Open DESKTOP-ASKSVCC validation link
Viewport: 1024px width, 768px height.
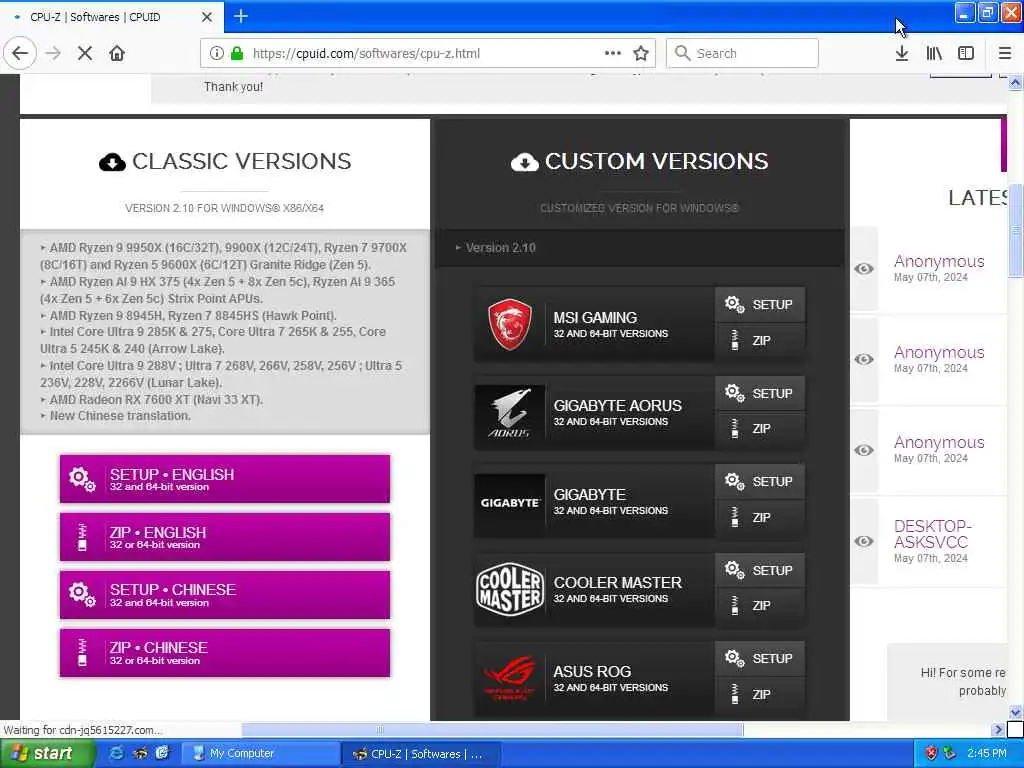pyautogui.click(x=933, y=534)
